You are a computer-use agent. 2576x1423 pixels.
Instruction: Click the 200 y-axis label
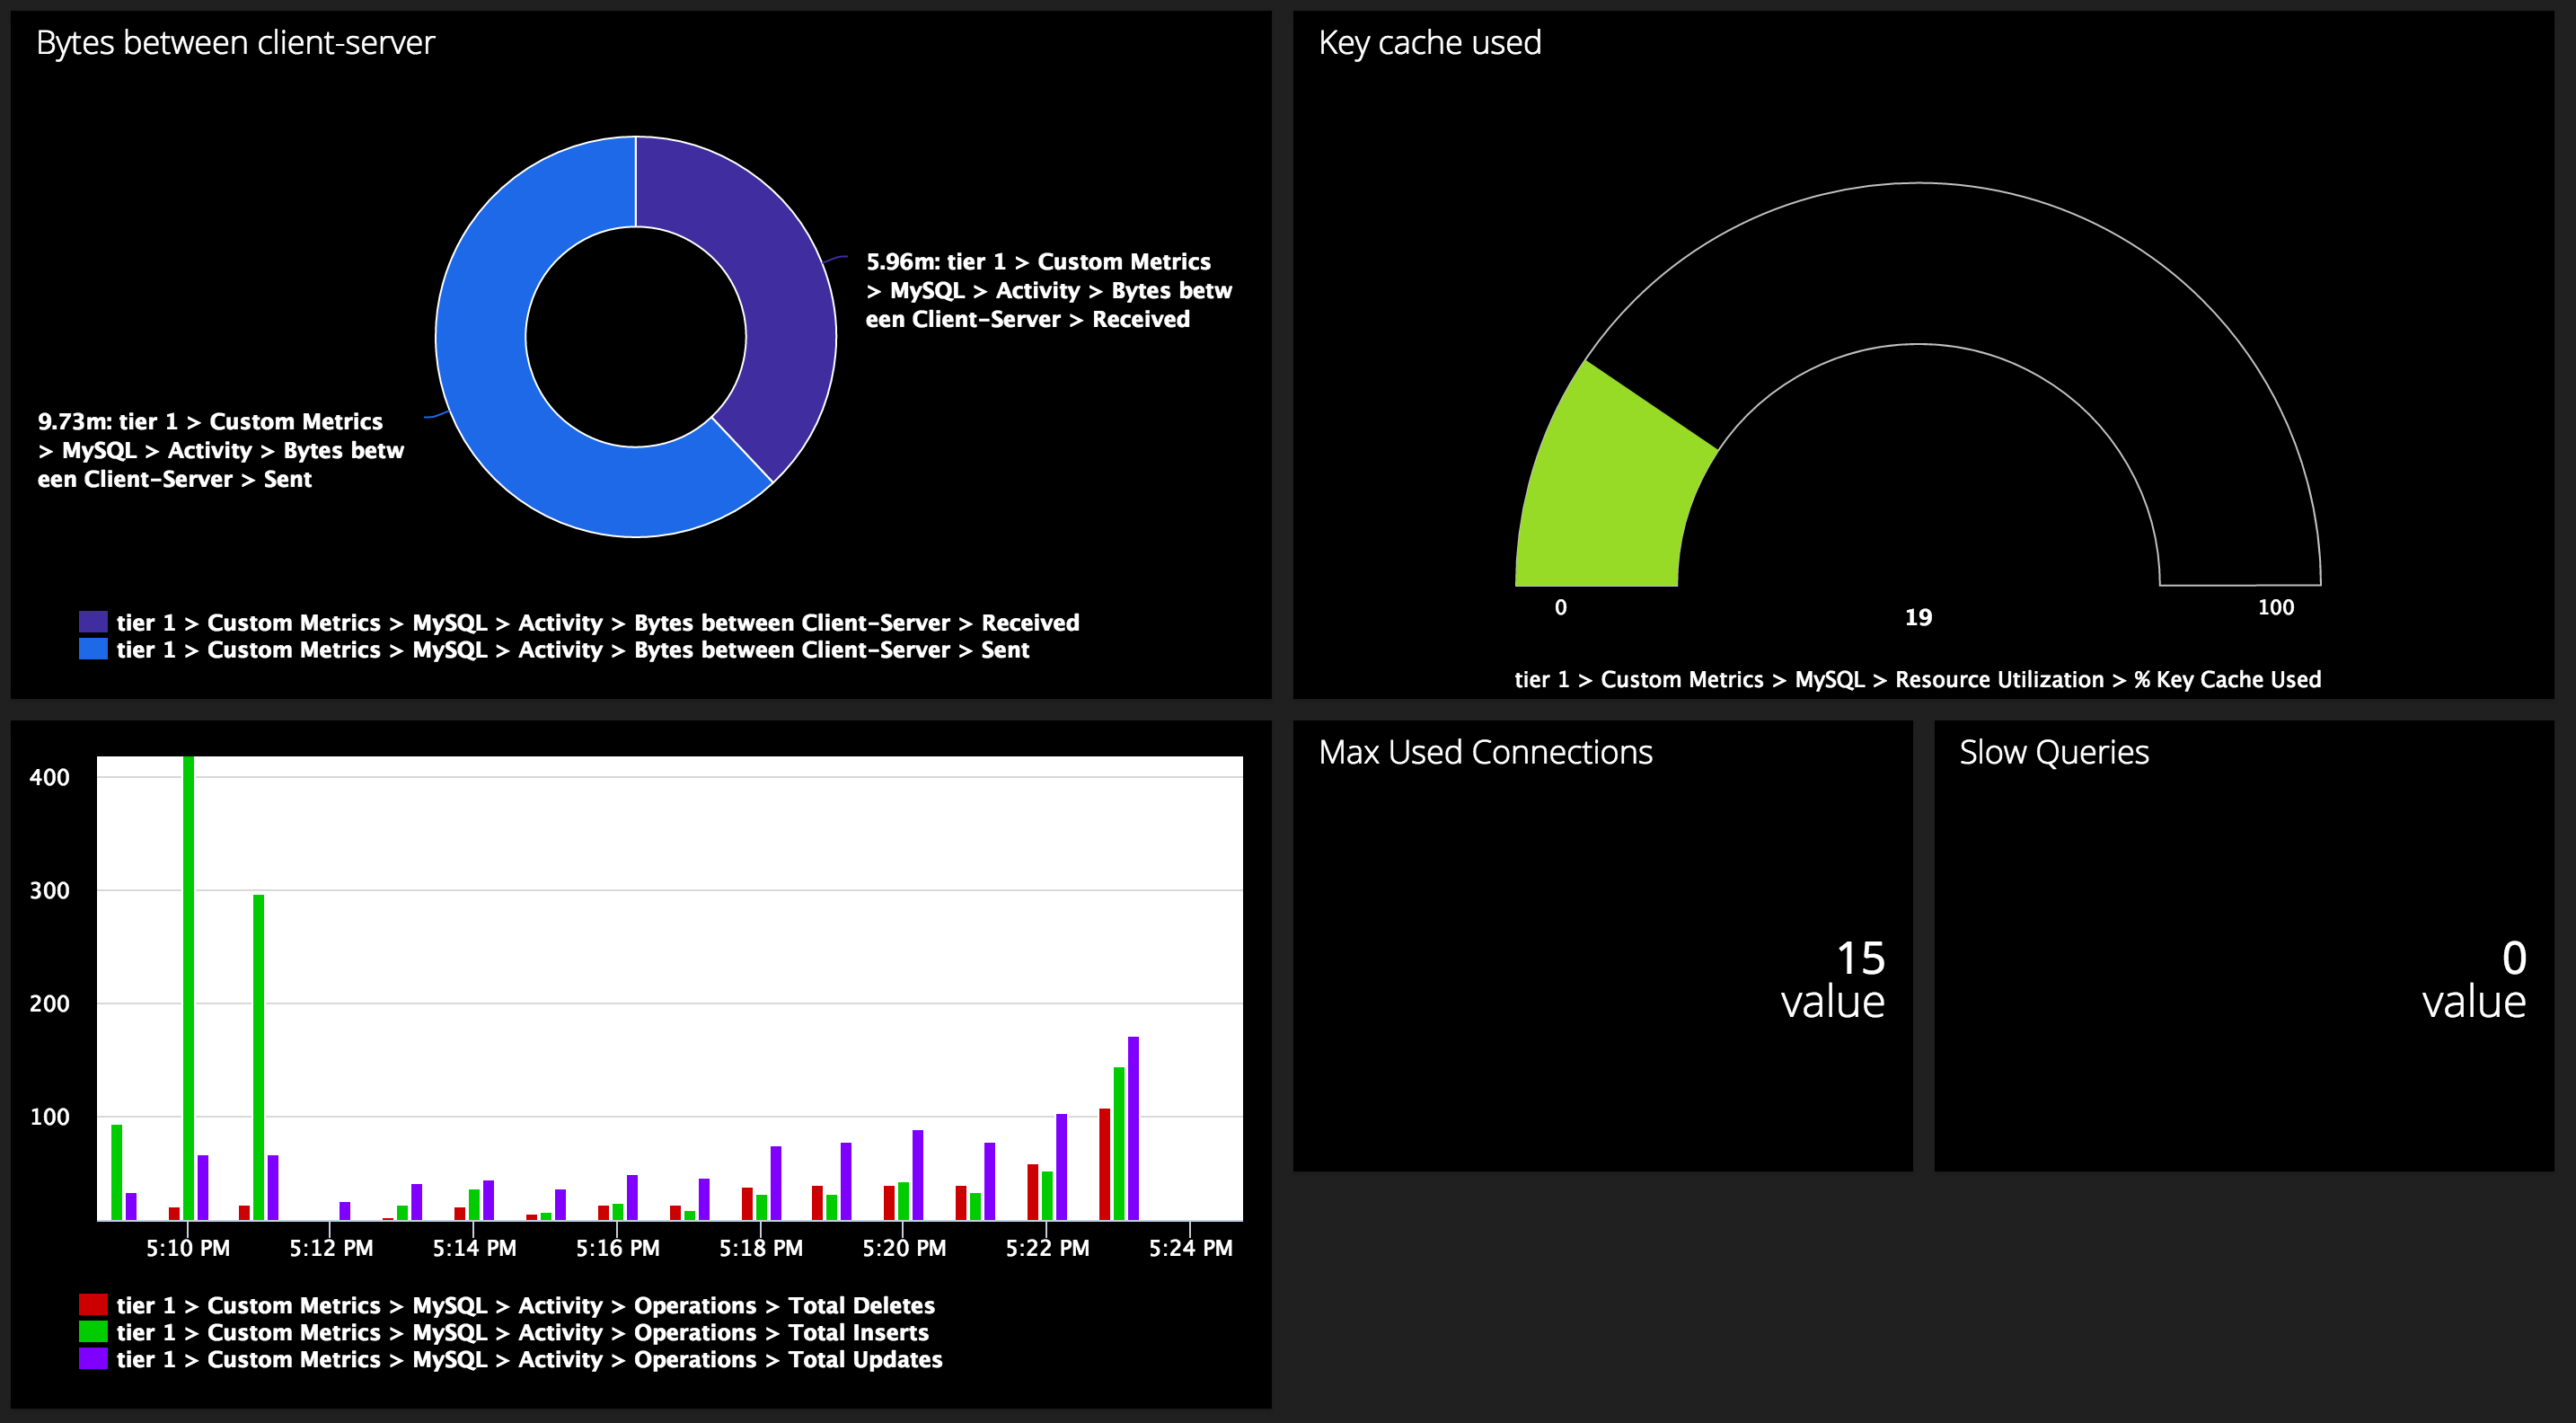(49, 1003)
